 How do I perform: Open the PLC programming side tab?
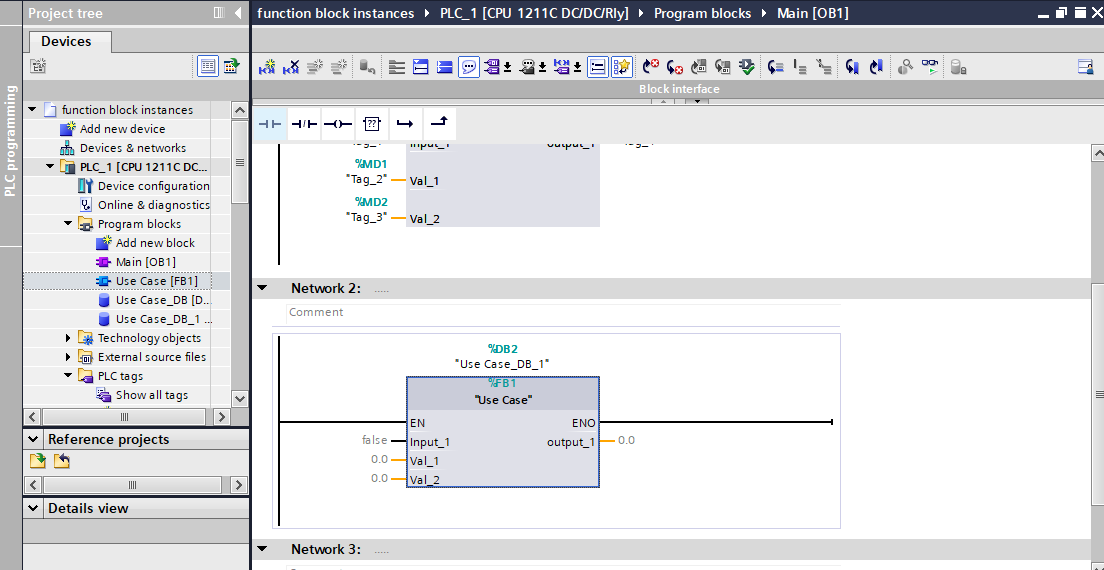click(11, 140)
